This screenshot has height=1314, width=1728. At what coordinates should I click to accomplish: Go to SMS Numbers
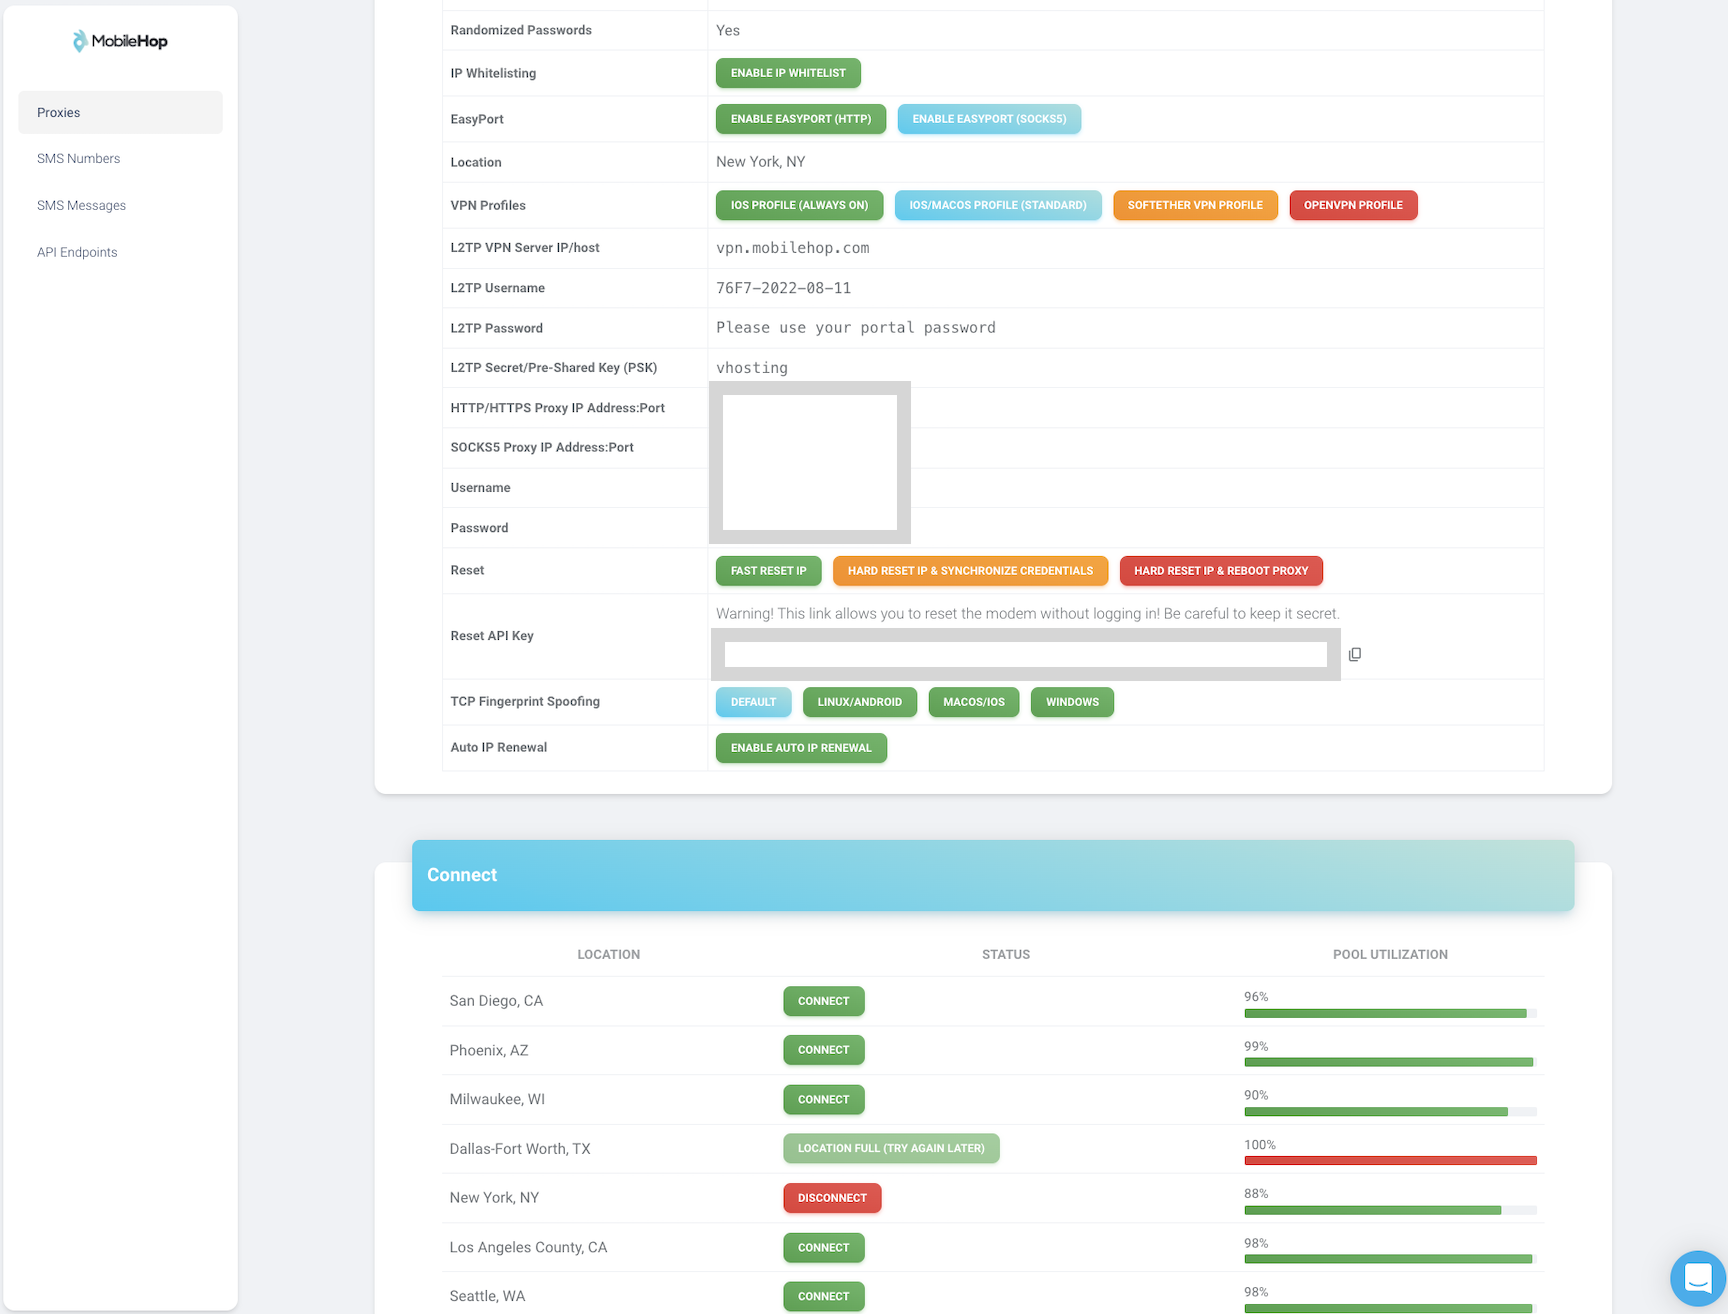point(78,158)
